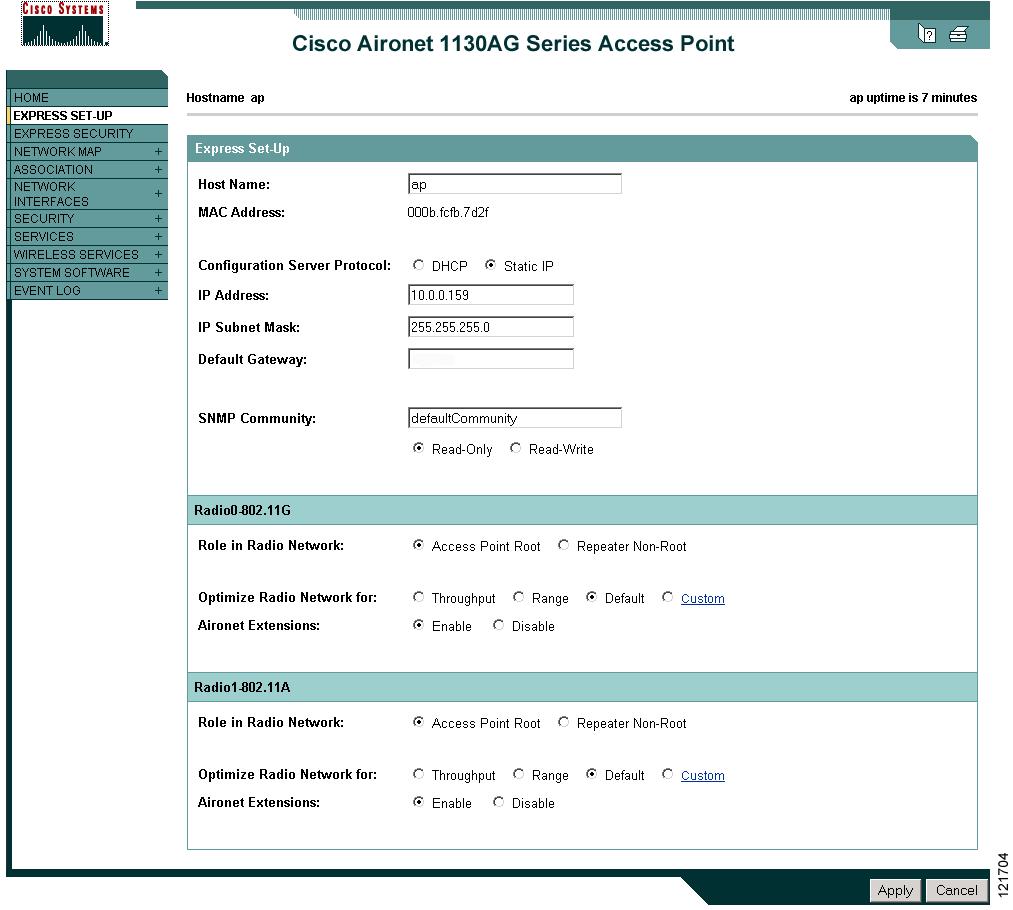Select Repeater Non-Root for Radio0-802.11G
The height and width of the screenshot is (910, 1013).
[563, 545]
